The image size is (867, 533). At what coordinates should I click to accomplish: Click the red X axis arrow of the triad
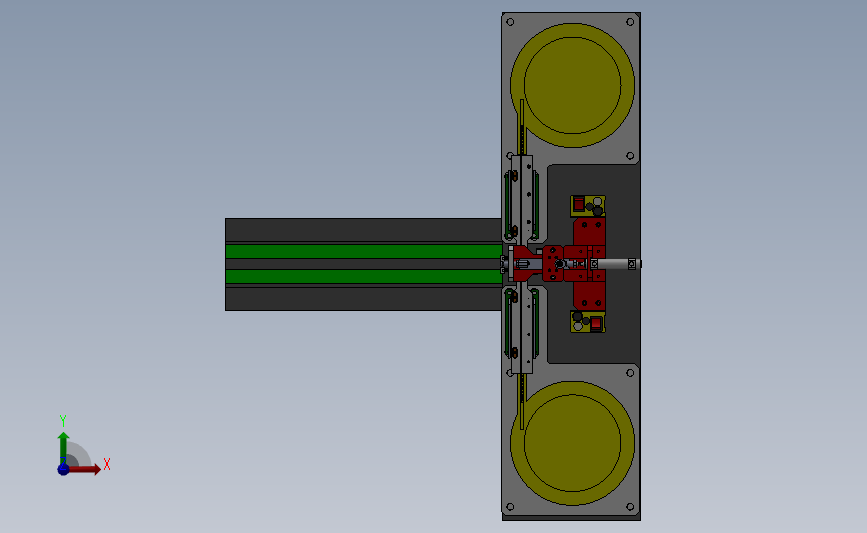[84, 469]
